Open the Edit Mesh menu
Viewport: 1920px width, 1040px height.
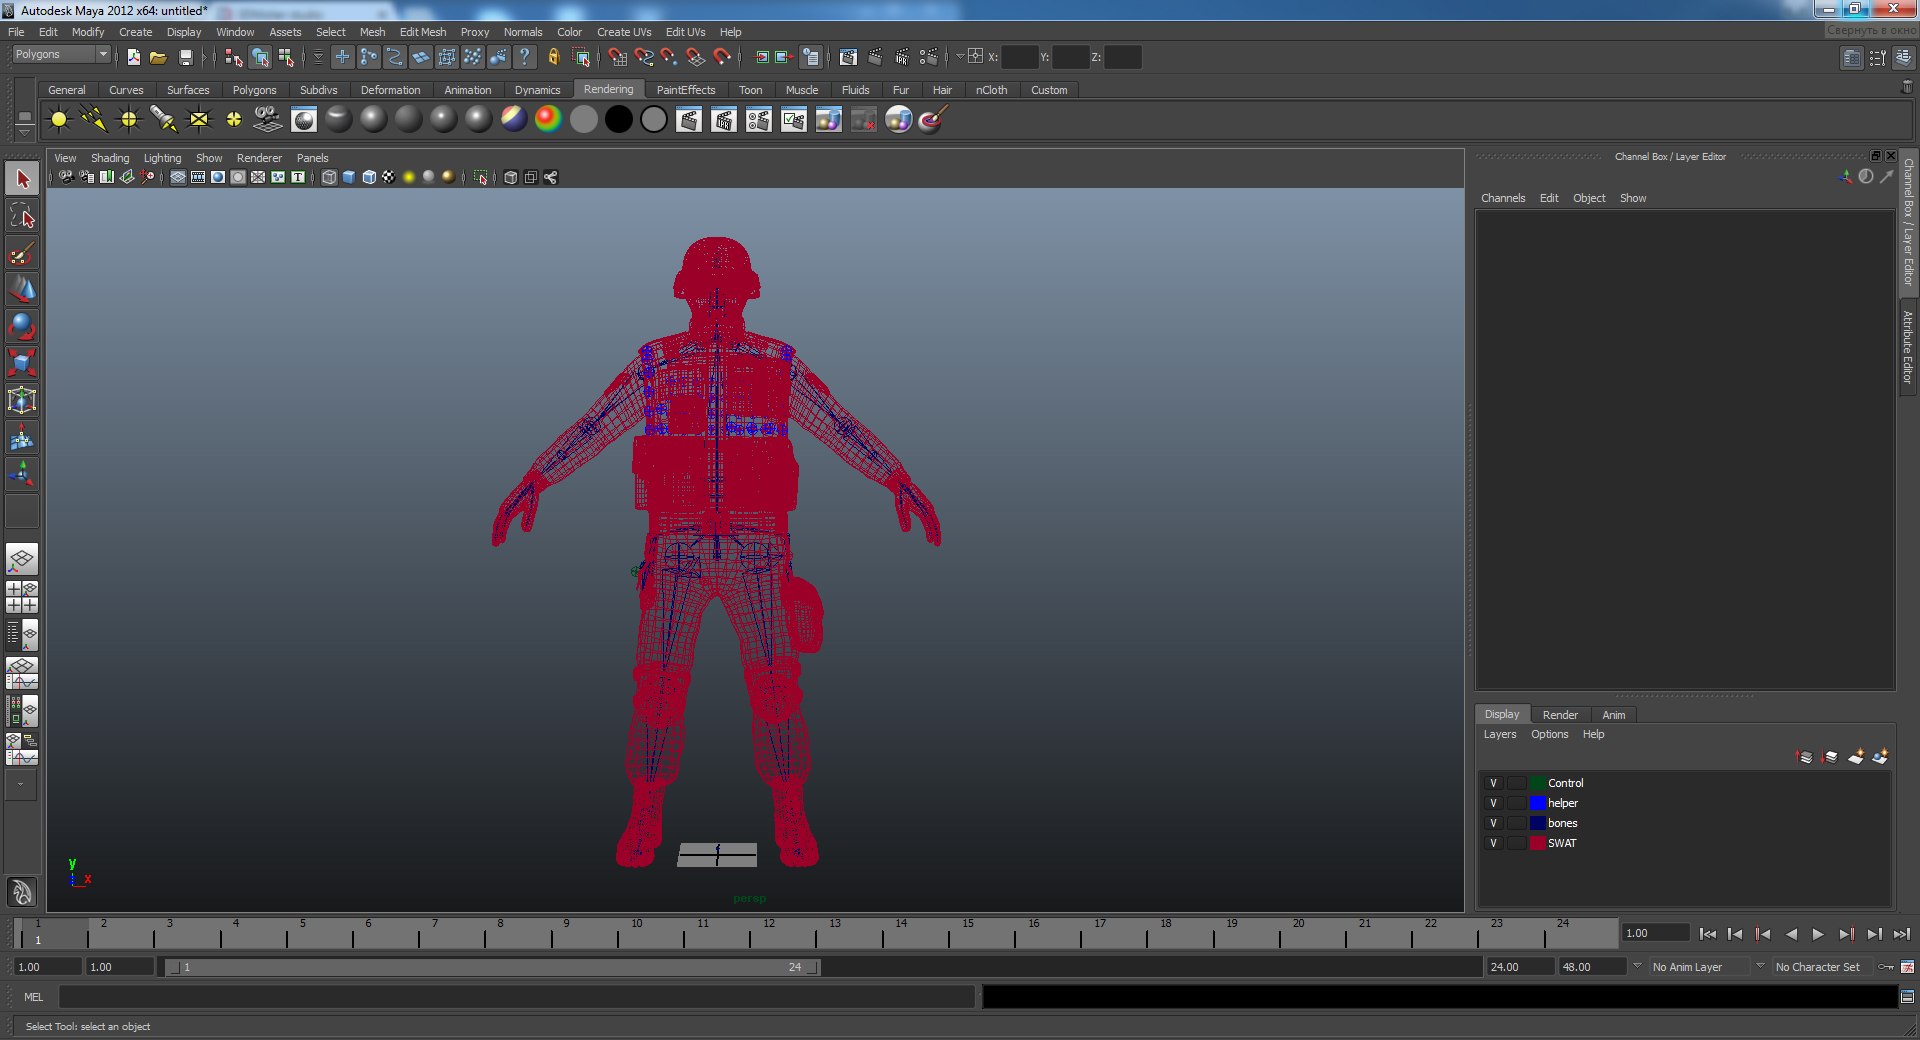click(423, 32)
